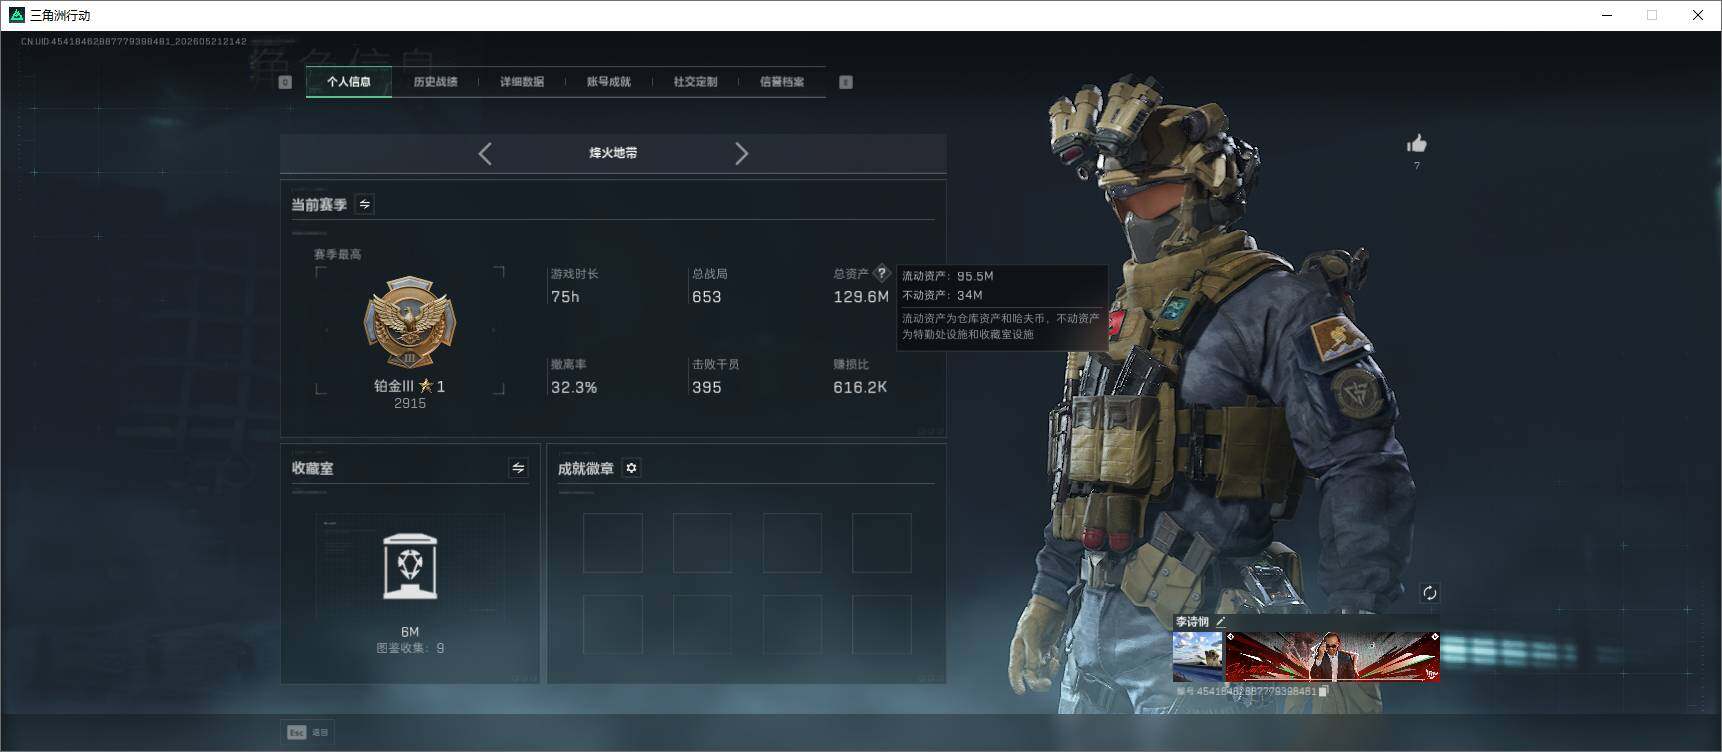The image size is (1722, 752).
Task: Go to the next mode with the right chevron
Action: coord(741,153)
